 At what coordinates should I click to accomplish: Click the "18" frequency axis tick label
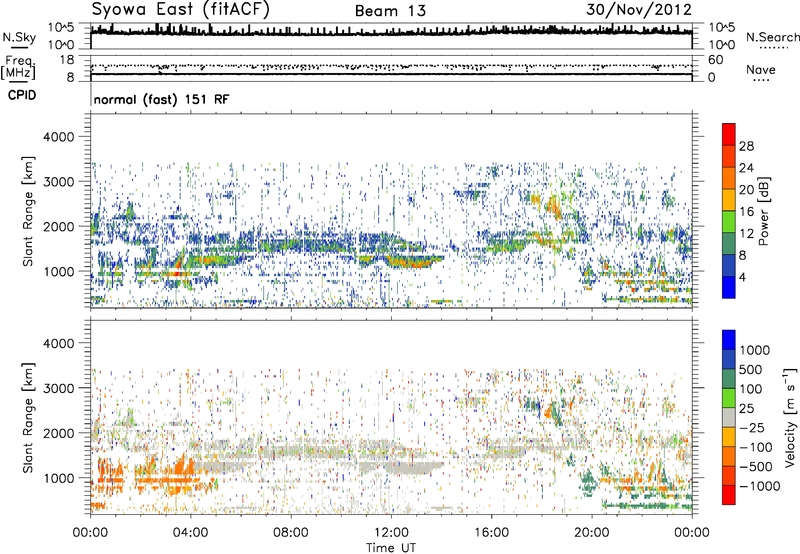click(67, 60)
